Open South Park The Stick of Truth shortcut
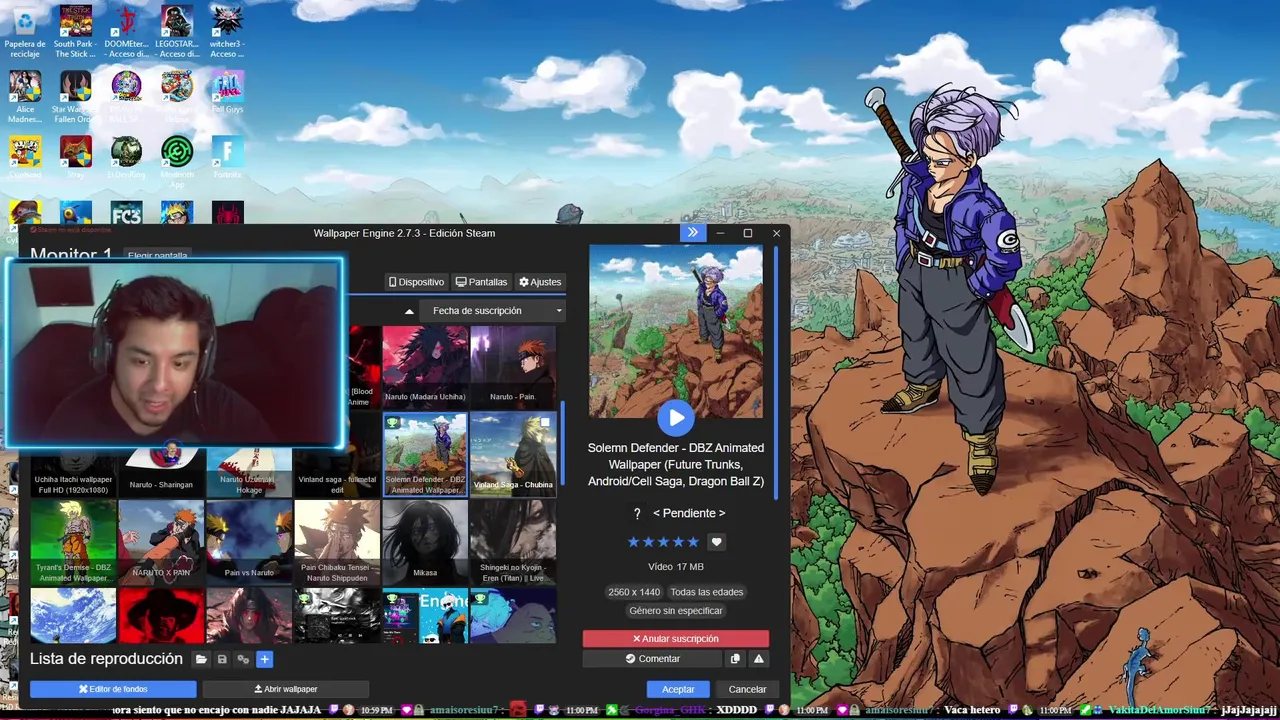 pyautogui.click(x=75, y=32)
